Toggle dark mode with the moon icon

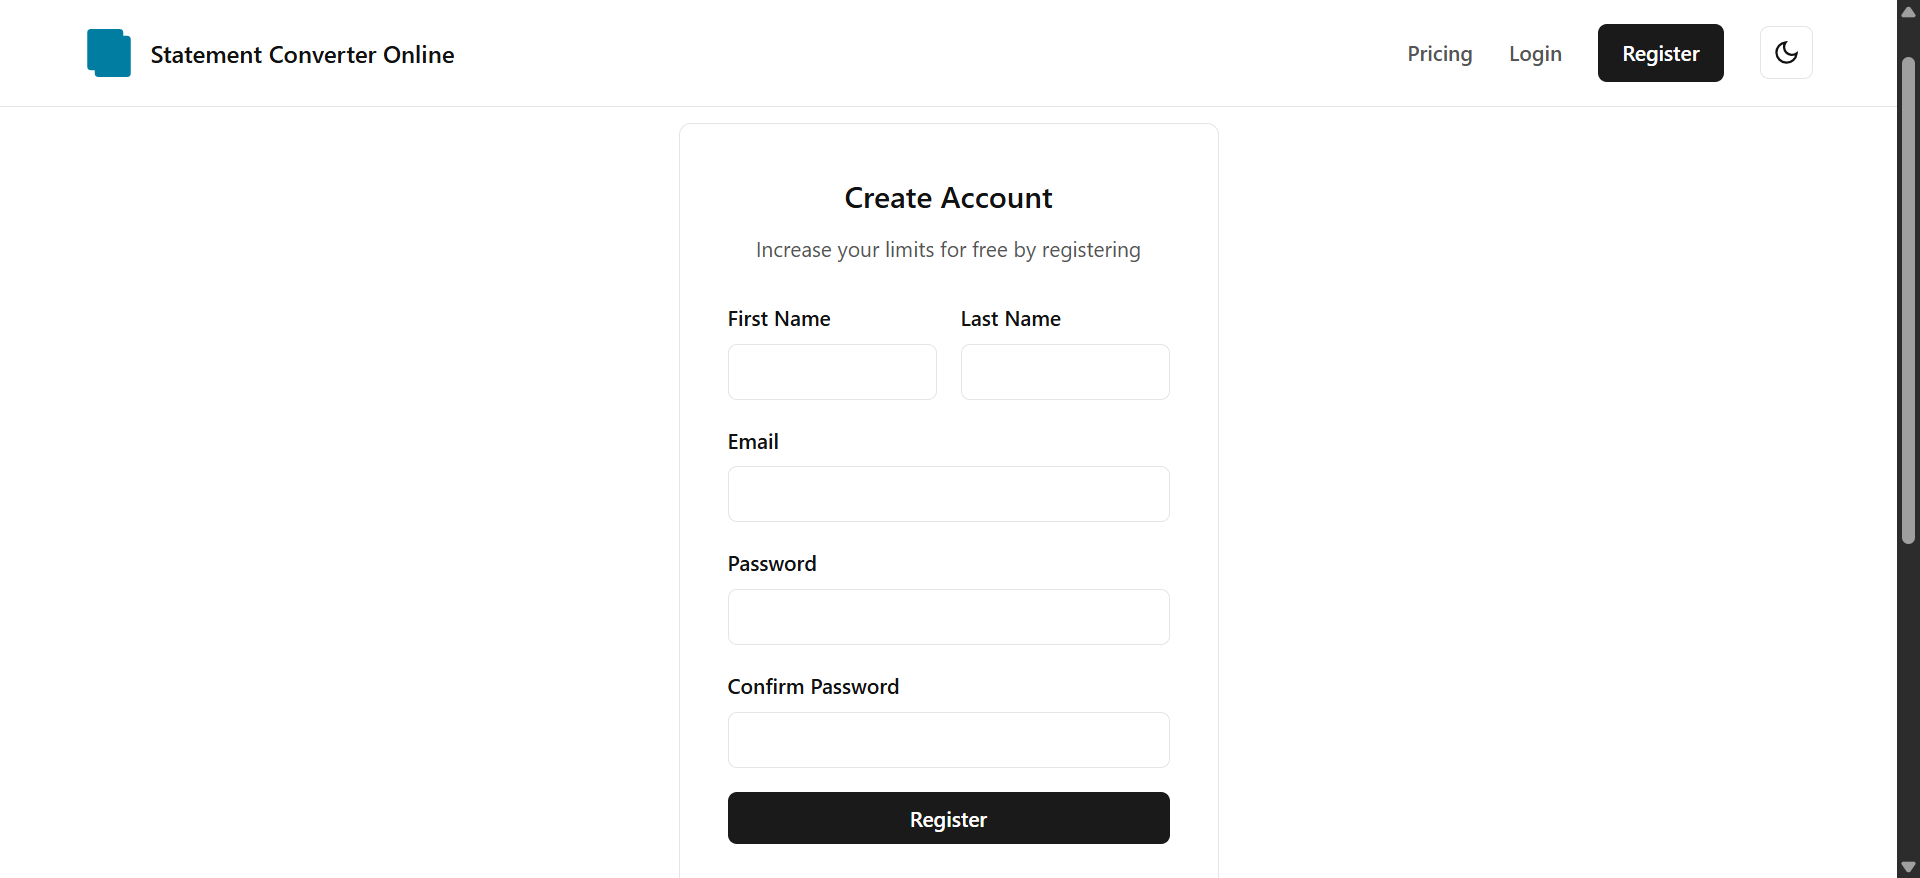[1786, 53]
